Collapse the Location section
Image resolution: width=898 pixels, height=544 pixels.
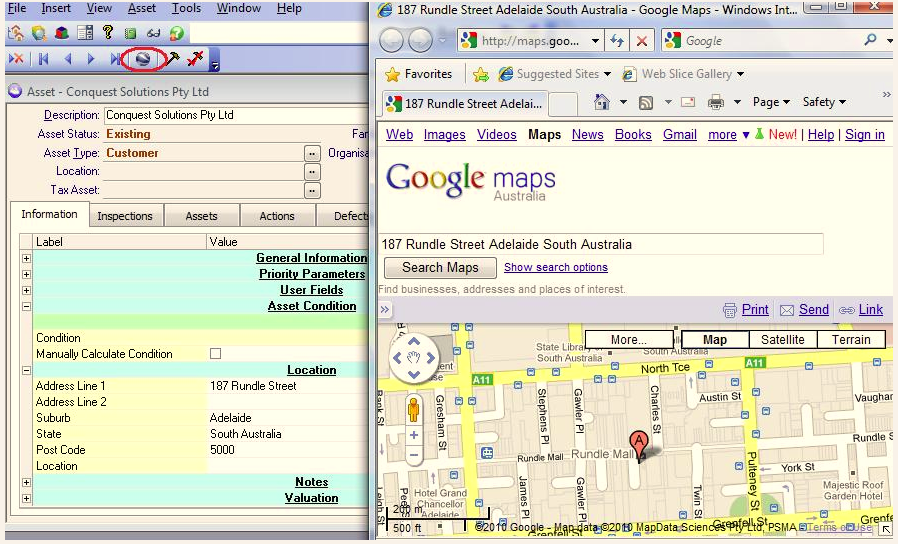(26, 370)
